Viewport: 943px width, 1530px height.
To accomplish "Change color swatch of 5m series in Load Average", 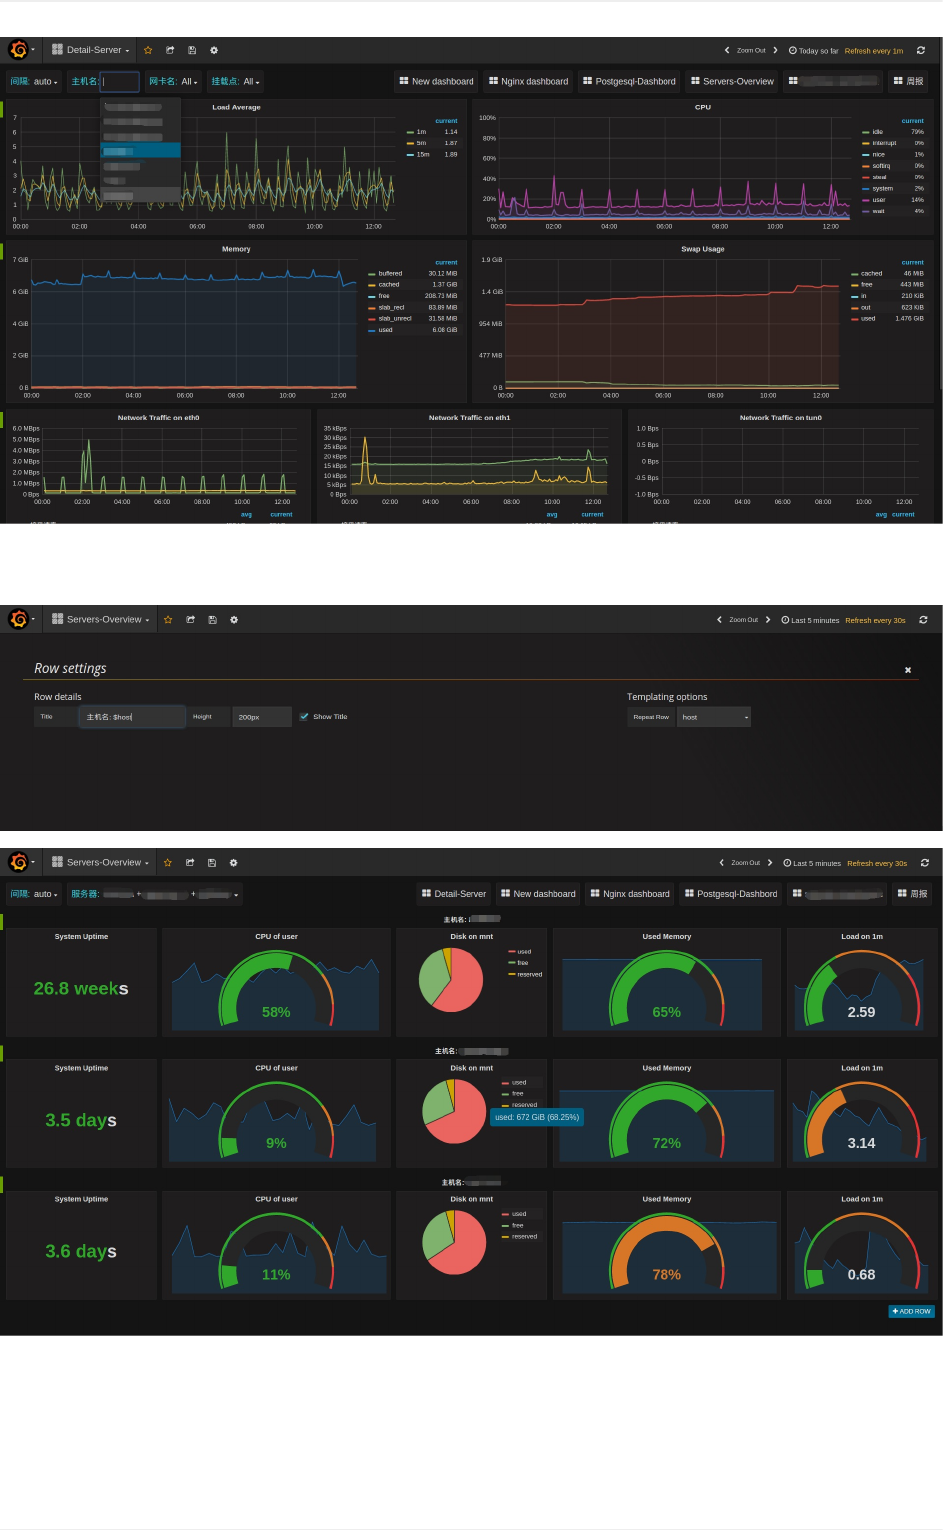I will (410, 143).
